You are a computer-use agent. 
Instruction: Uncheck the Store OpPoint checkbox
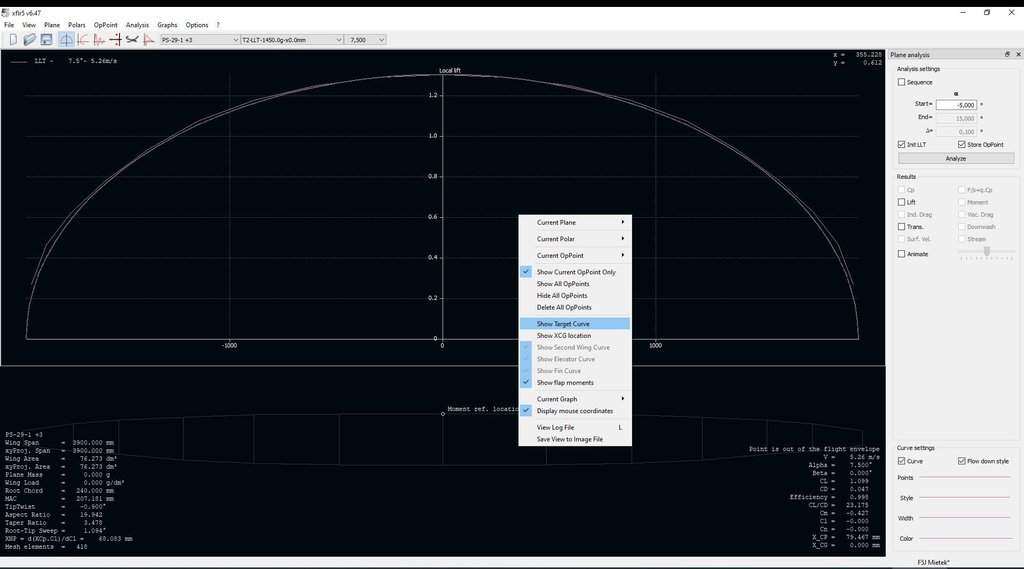[962, 145]
